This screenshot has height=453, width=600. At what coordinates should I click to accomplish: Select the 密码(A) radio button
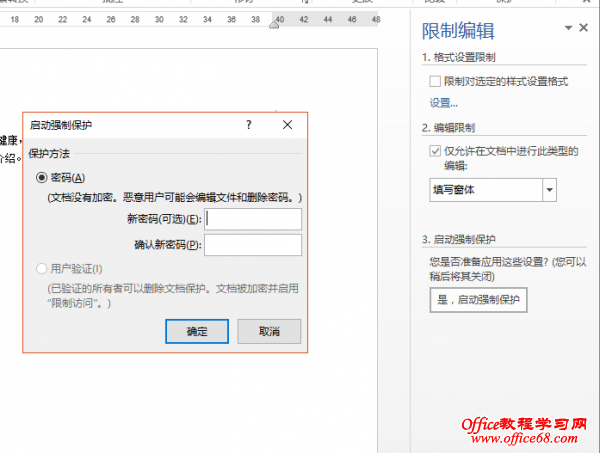(41, 178)
